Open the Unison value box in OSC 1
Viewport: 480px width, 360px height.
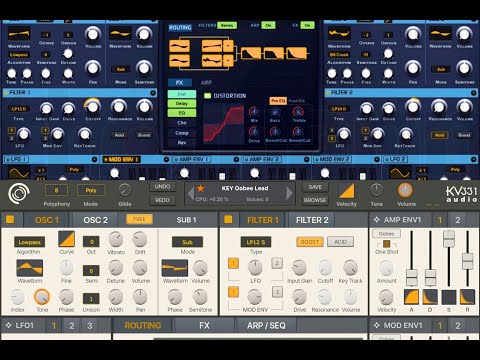(x=91, y=299)
